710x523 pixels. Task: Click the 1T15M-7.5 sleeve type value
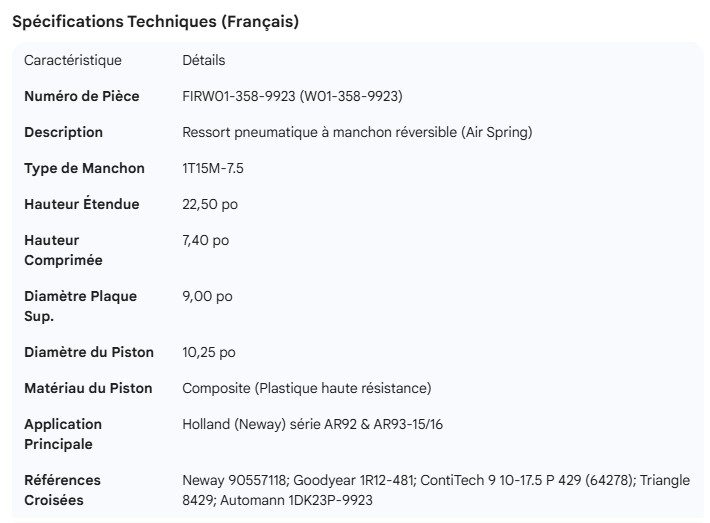tap(213, 168)
